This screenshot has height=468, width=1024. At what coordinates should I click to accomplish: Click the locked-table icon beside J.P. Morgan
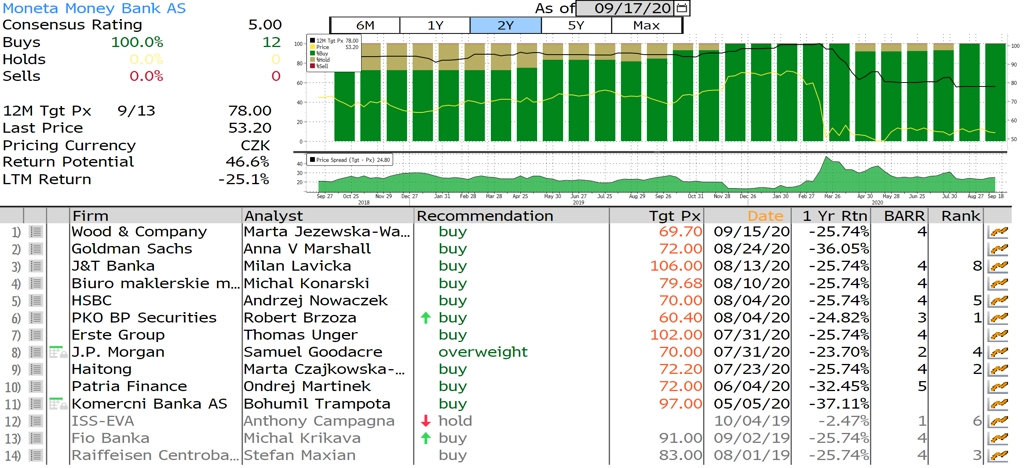click(59, 352)
